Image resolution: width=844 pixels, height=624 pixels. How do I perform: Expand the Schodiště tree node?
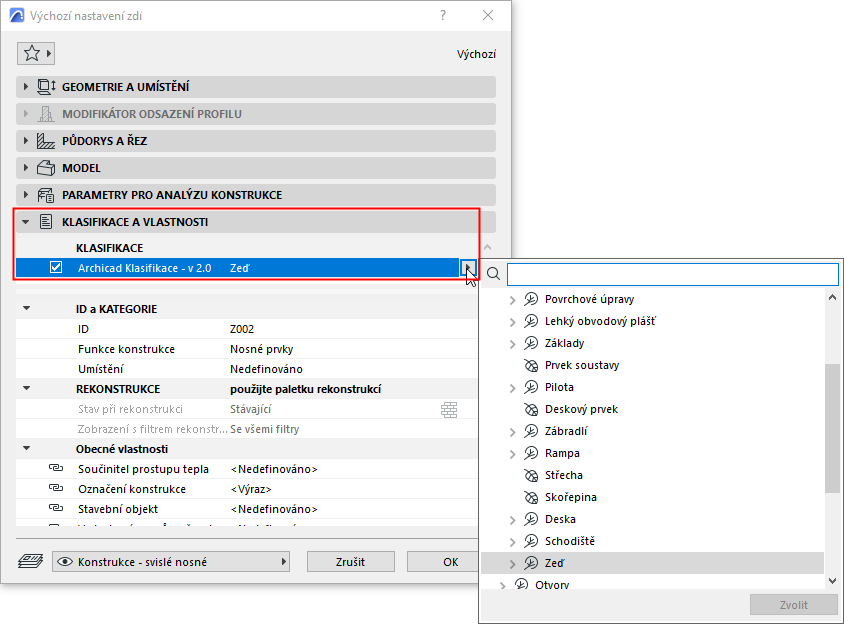pos(512,542)
